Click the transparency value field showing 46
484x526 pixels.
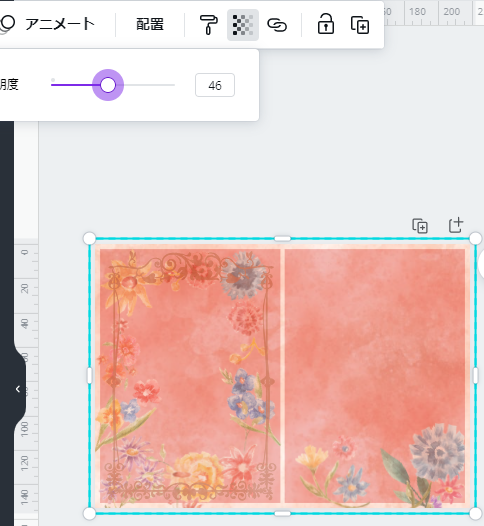pos(215,85)
